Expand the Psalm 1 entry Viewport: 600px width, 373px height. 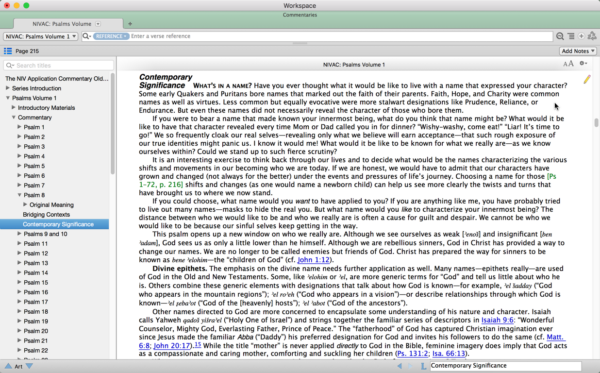(19, 127)
